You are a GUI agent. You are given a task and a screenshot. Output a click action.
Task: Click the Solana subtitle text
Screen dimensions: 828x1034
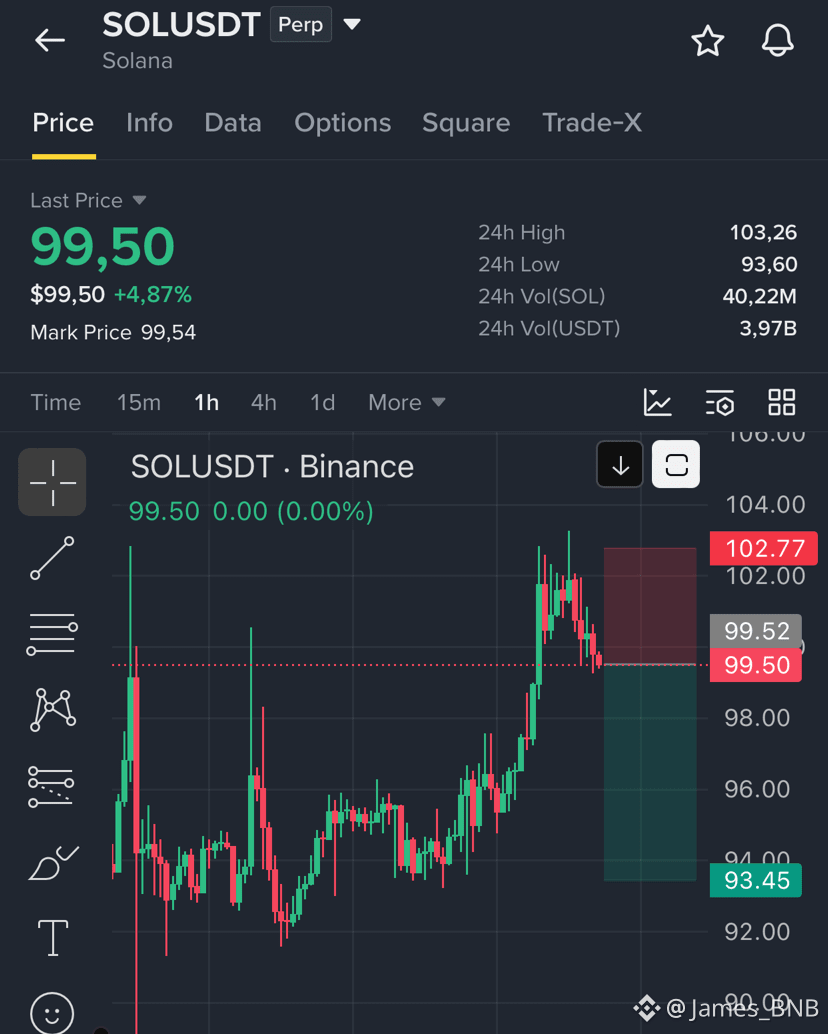137,61
